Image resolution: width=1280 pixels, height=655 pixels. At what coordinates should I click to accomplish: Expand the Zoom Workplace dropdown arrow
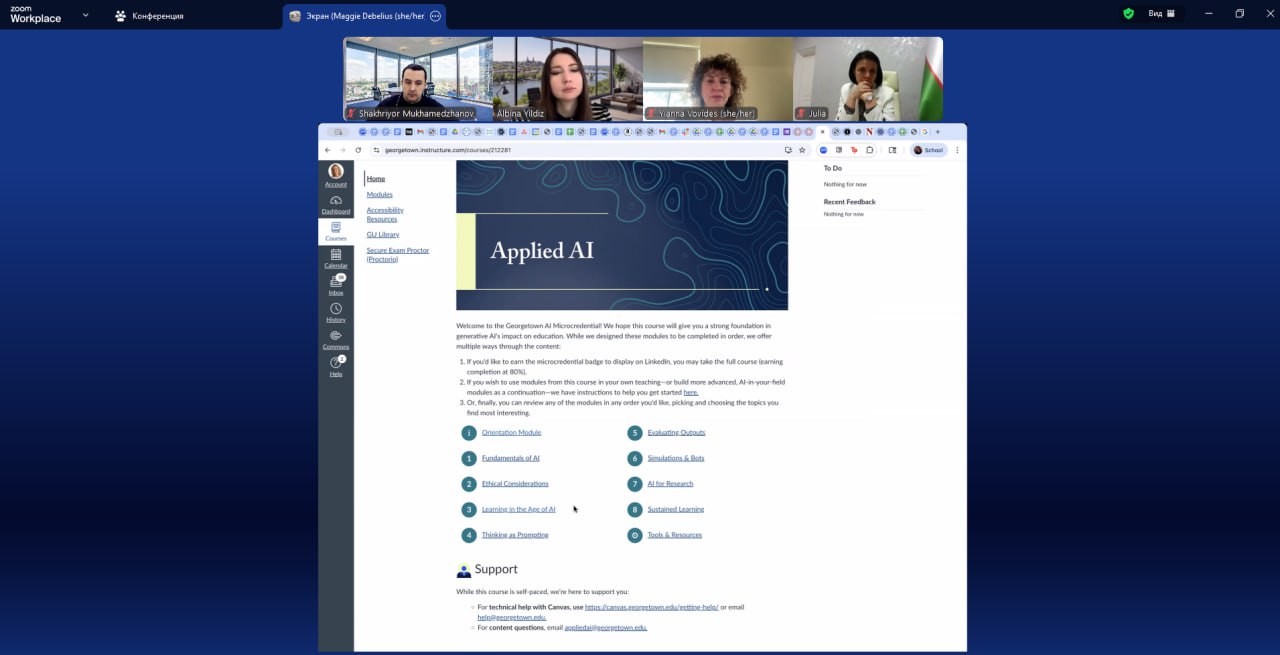pos(85,15)
